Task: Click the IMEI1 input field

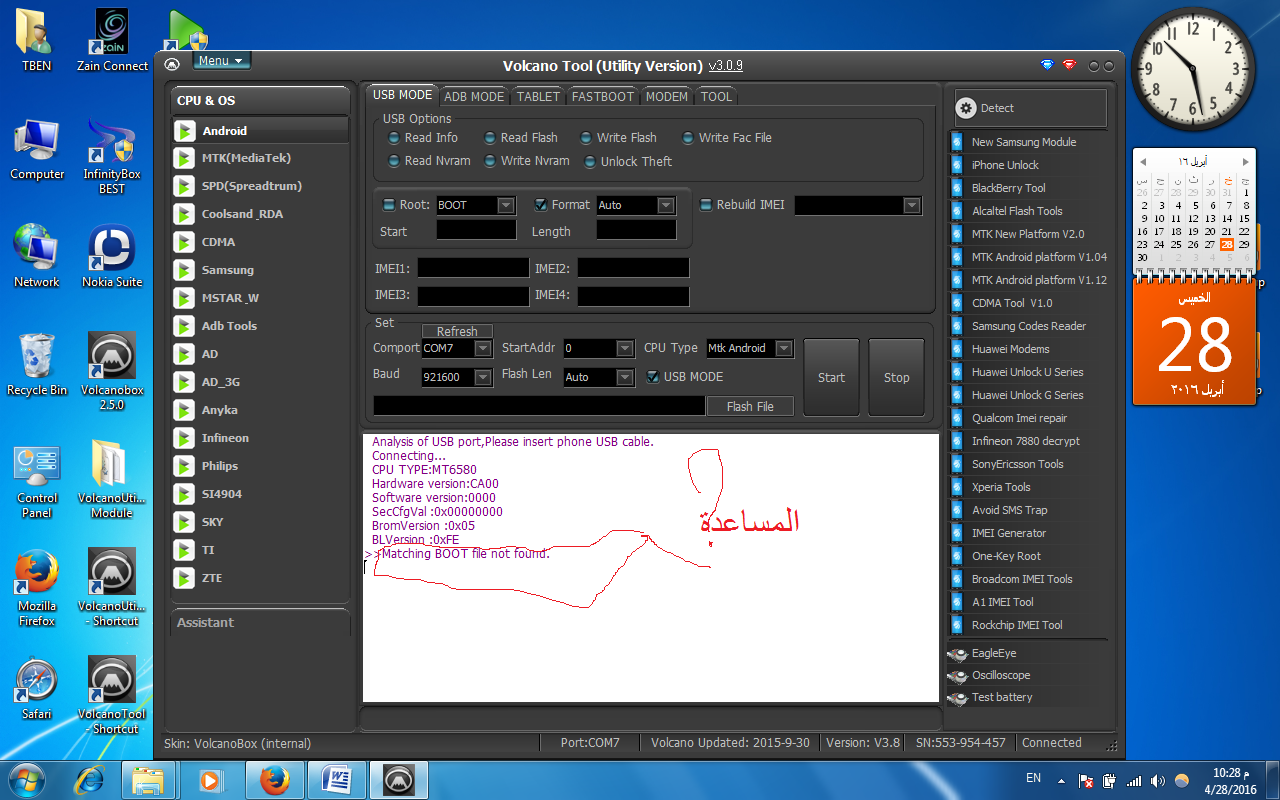Action: 473,267
